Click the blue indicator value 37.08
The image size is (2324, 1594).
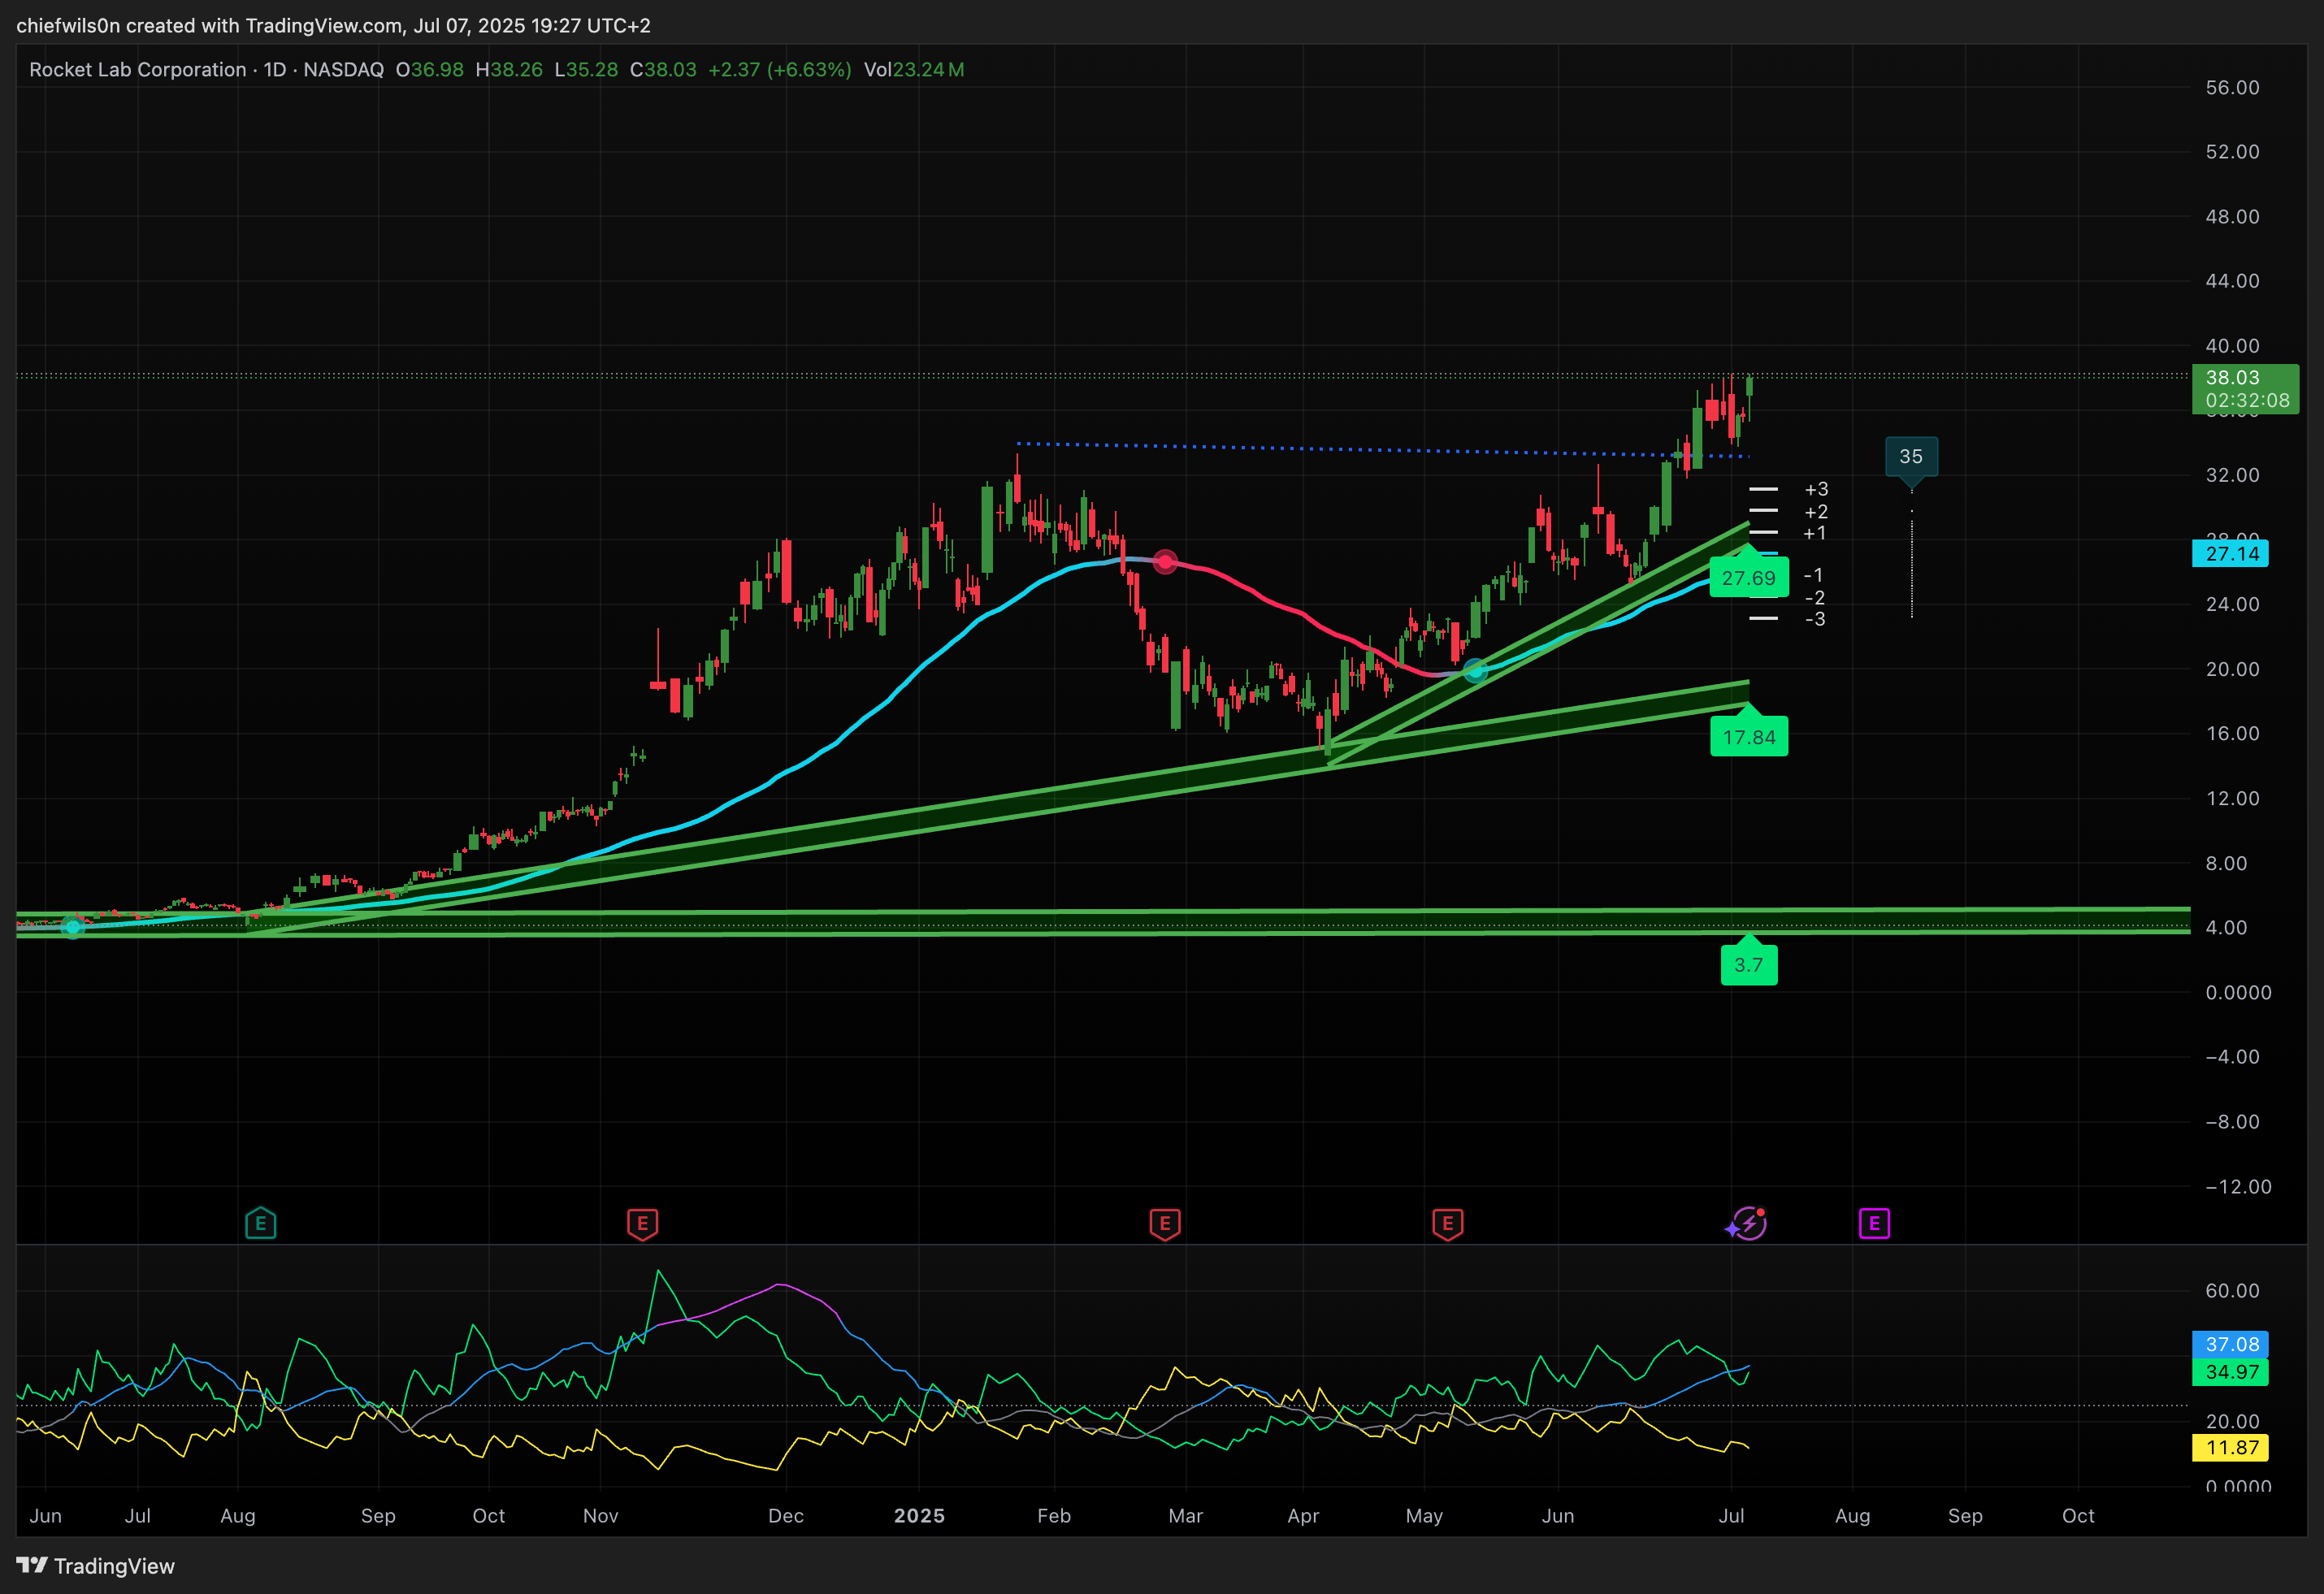tap(2230, 1344)
